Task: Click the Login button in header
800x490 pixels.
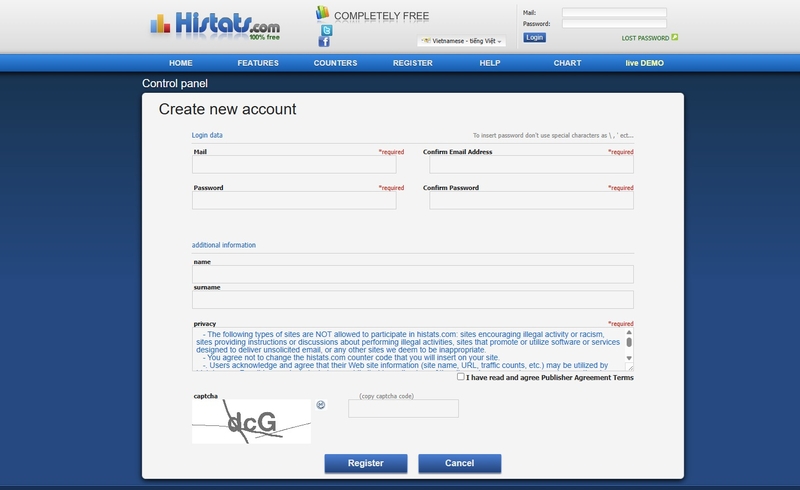Action: click(x=534, y=37)
